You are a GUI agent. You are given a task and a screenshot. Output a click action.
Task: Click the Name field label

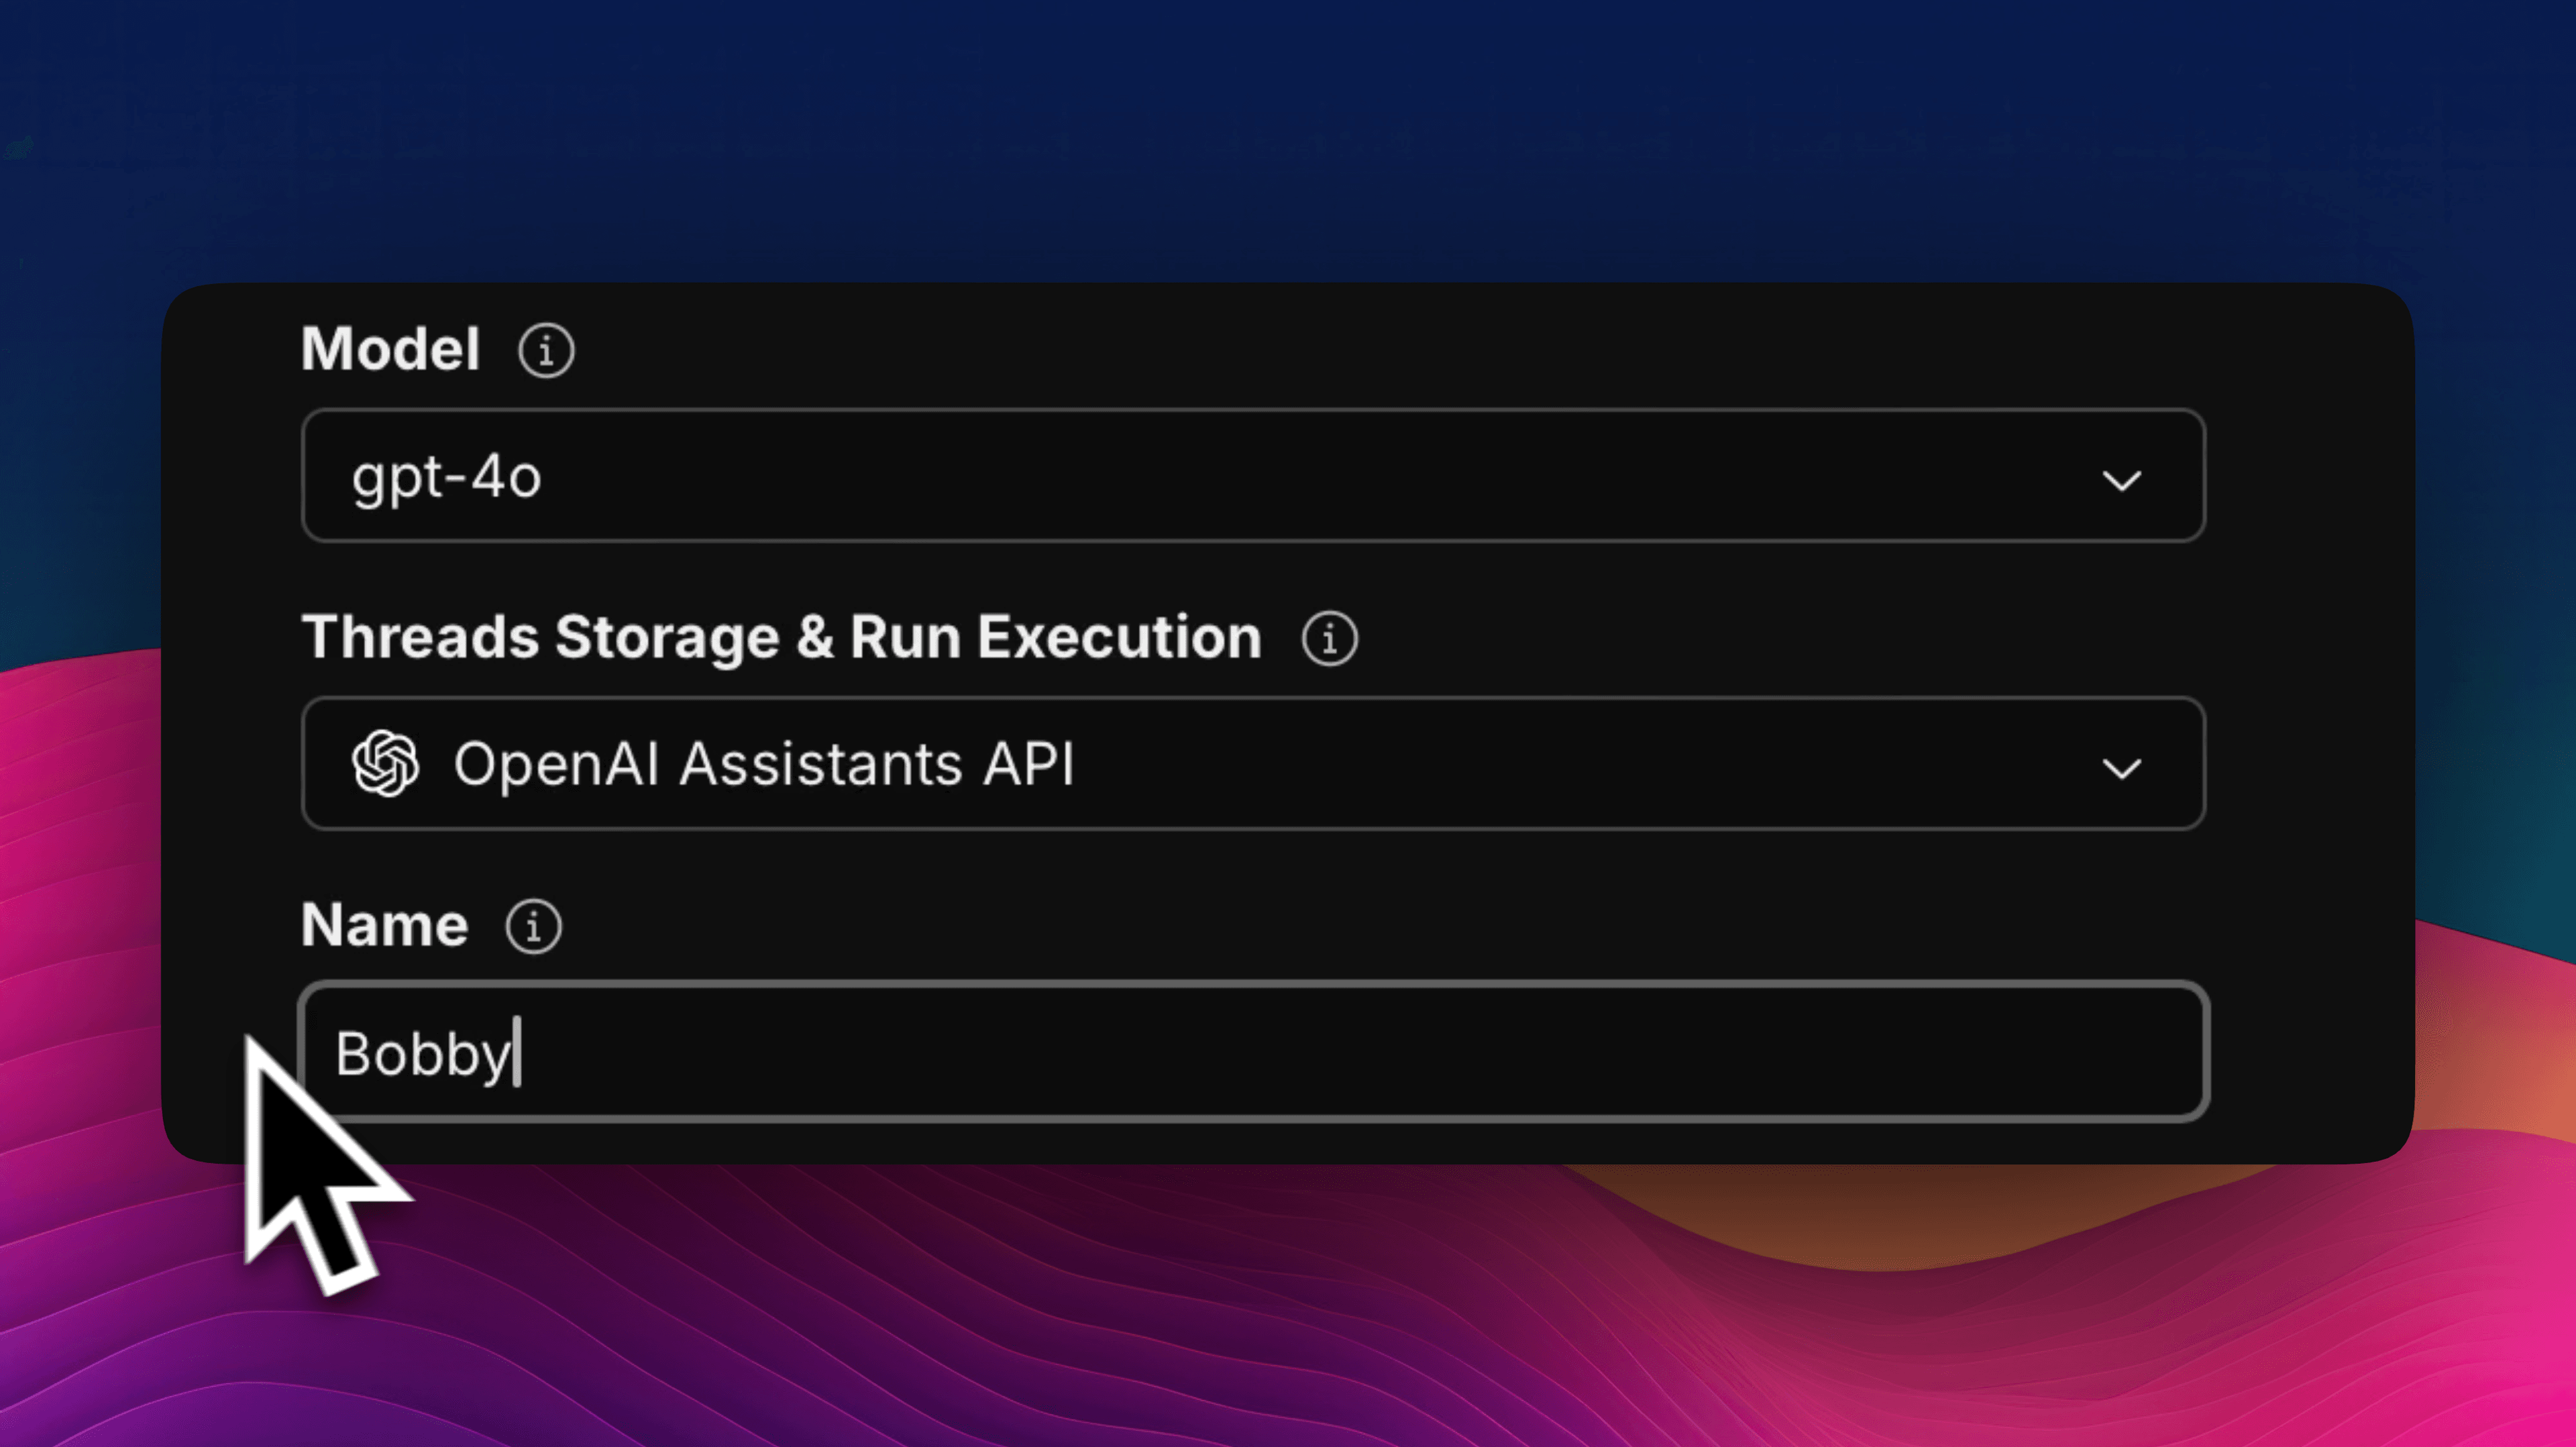[x=384, y=926]
